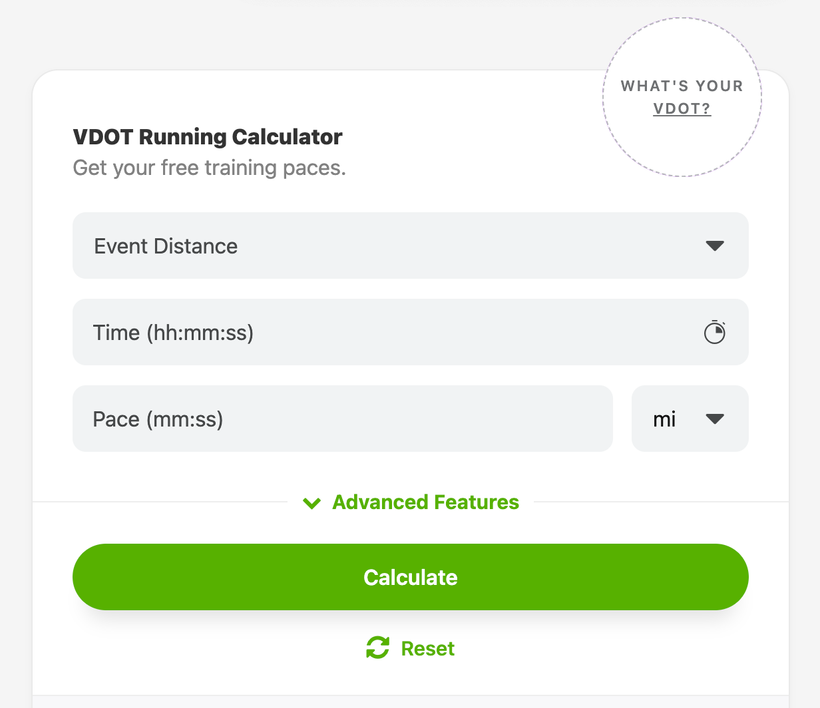This screenshot has height=708, width=820.
Task: Click the Event Distance dropdown arrow
Action: tap(714, 246)
